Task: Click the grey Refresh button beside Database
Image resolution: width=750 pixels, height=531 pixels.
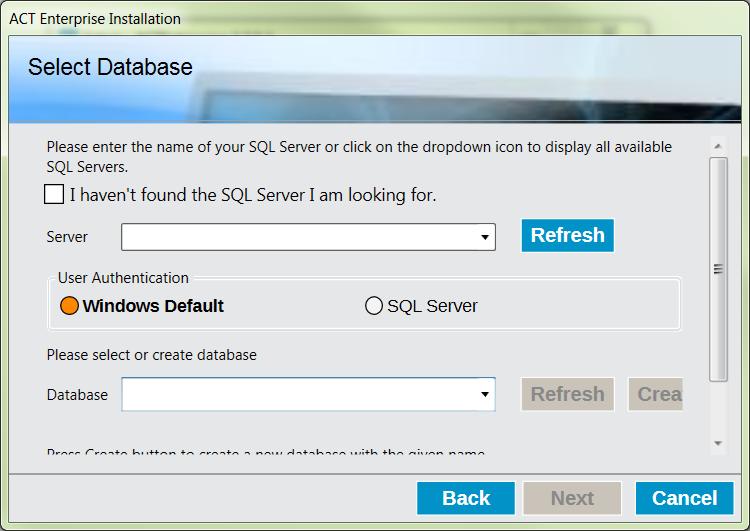Action: (x=567, y=394)
